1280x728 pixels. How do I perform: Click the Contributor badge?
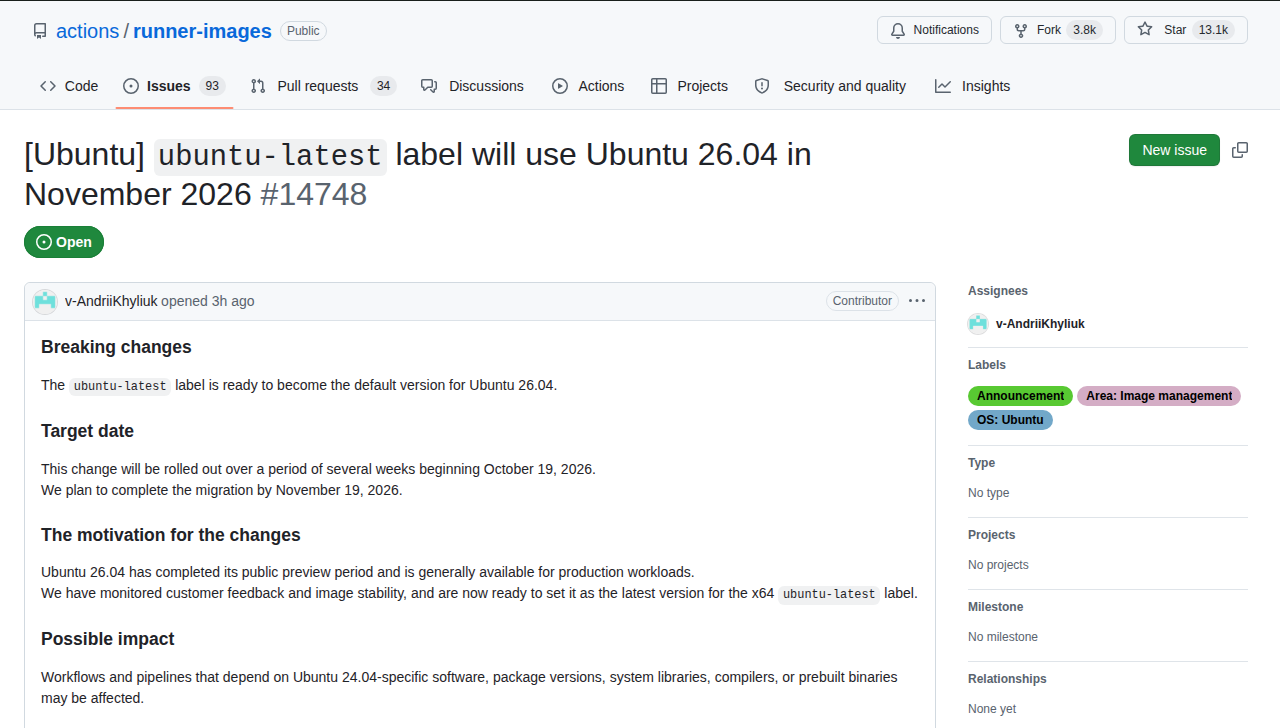[x=862, y=301]
